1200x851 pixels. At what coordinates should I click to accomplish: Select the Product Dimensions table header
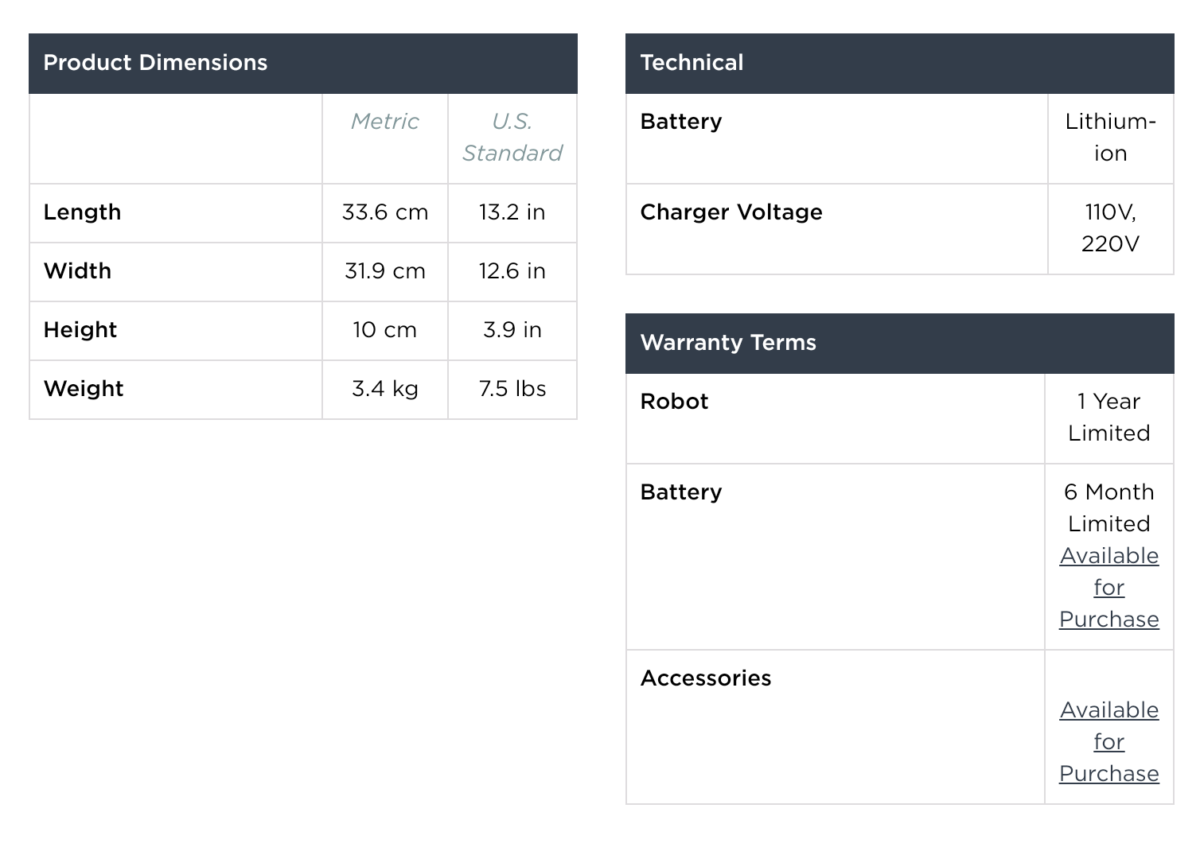click(x=303, y=63)
